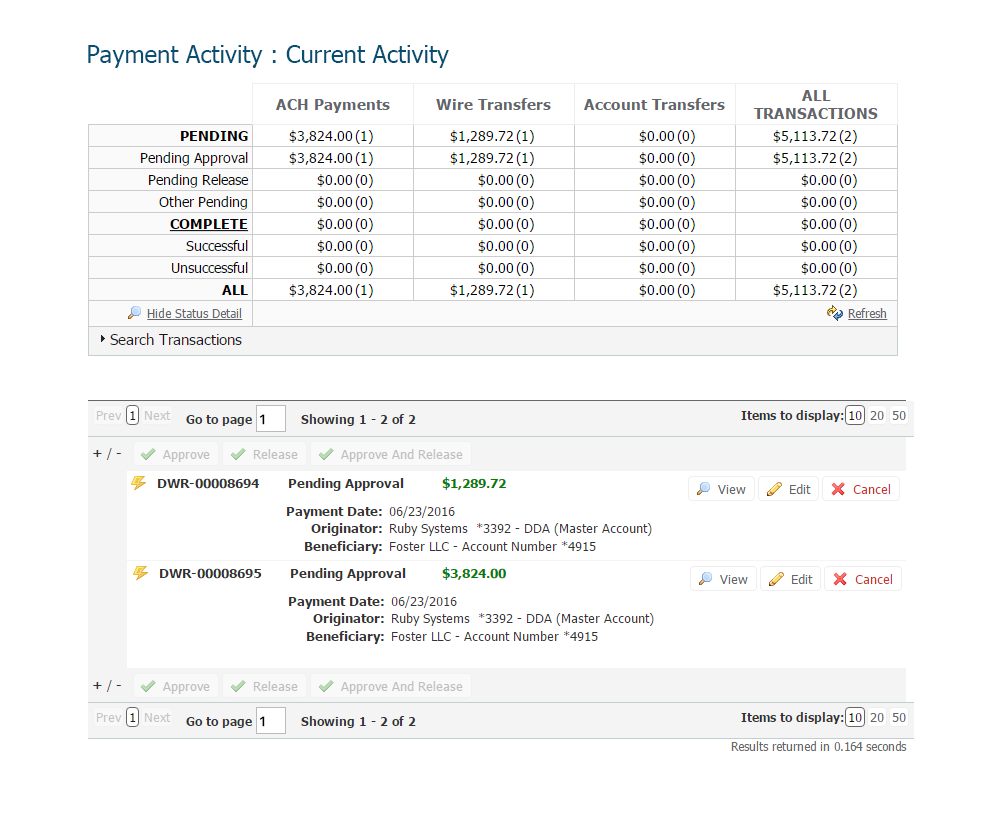The width and height of the screenshot is (1000, 831).
Task: Show 20 items per page at top
Action: (x=877, y=416)
